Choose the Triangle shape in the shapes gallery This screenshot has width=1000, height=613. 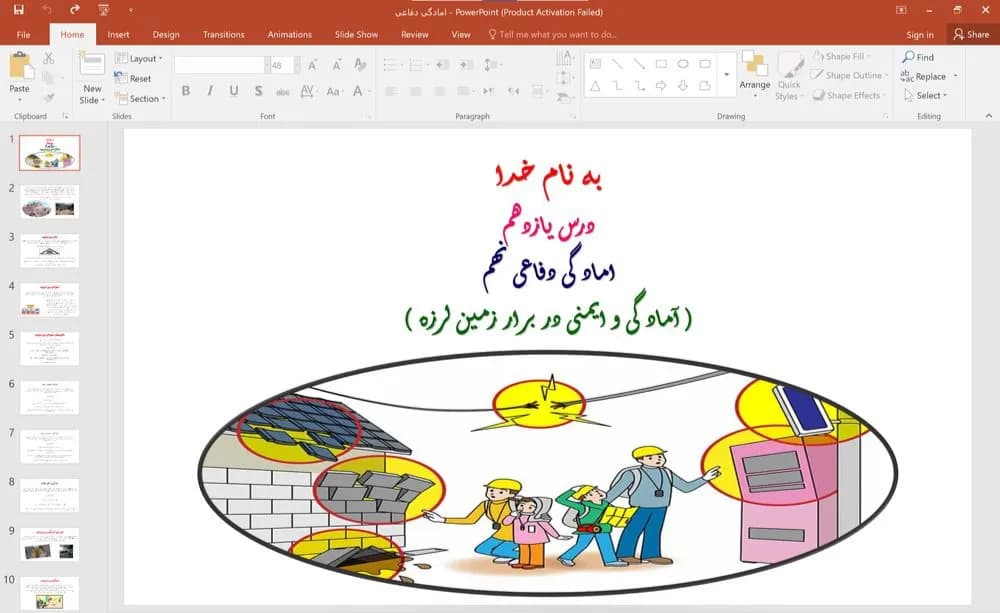pos(595,85)
